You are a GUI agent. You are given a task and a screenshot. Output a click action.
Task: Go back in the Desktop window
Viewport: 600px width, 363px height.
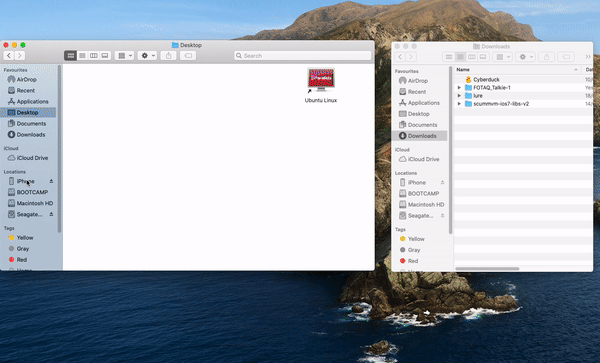[9, 55]
